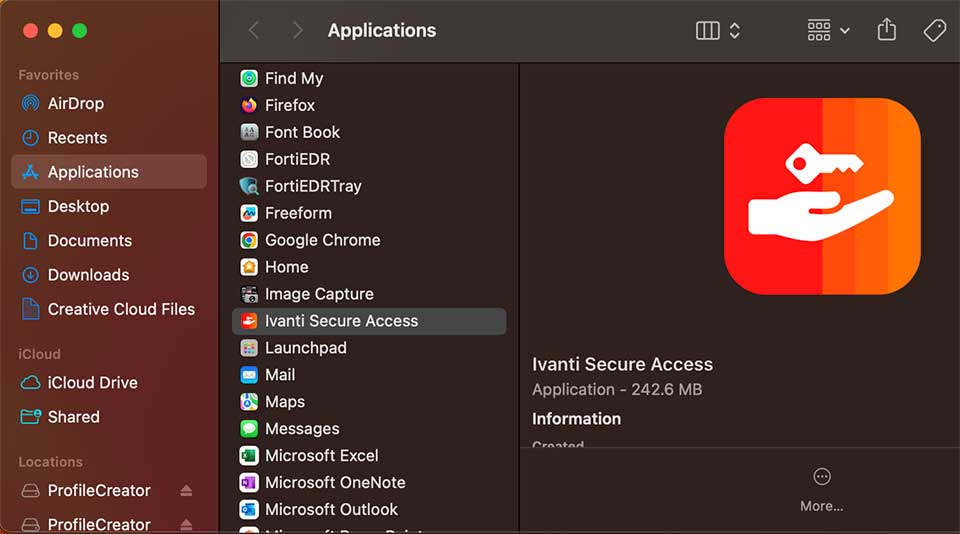Click the Maps app icon
960x534 pixels.
(249, 402)
